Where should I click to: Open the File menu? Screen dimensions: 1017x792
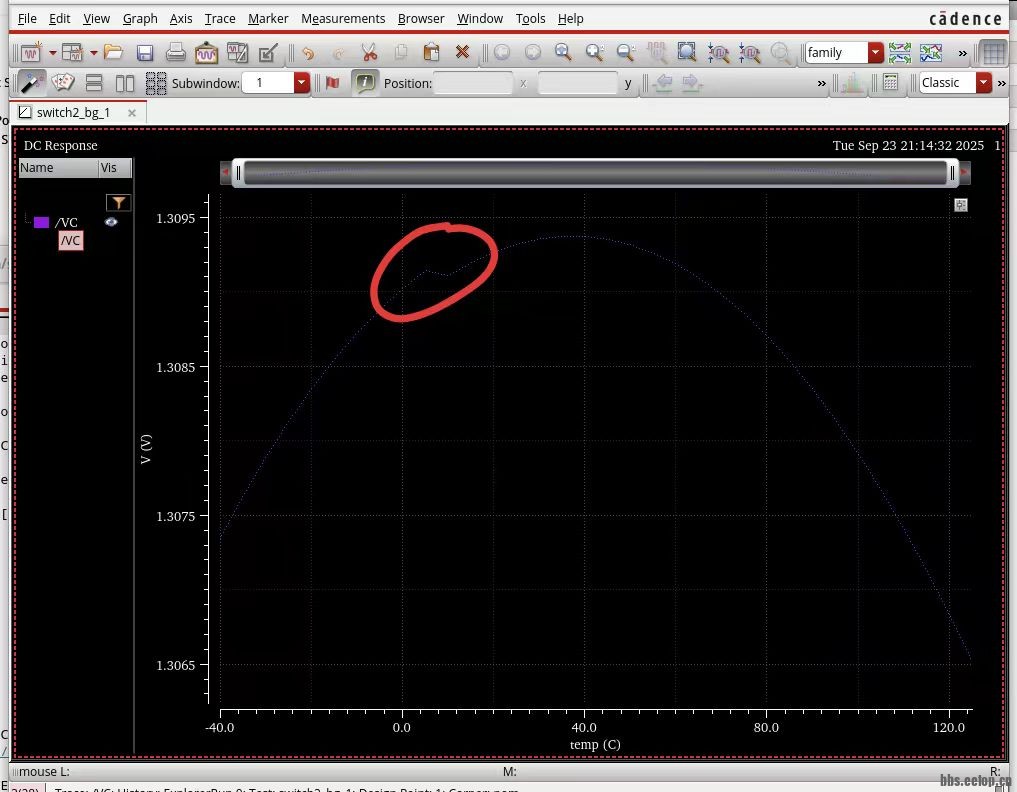[27, 18]
